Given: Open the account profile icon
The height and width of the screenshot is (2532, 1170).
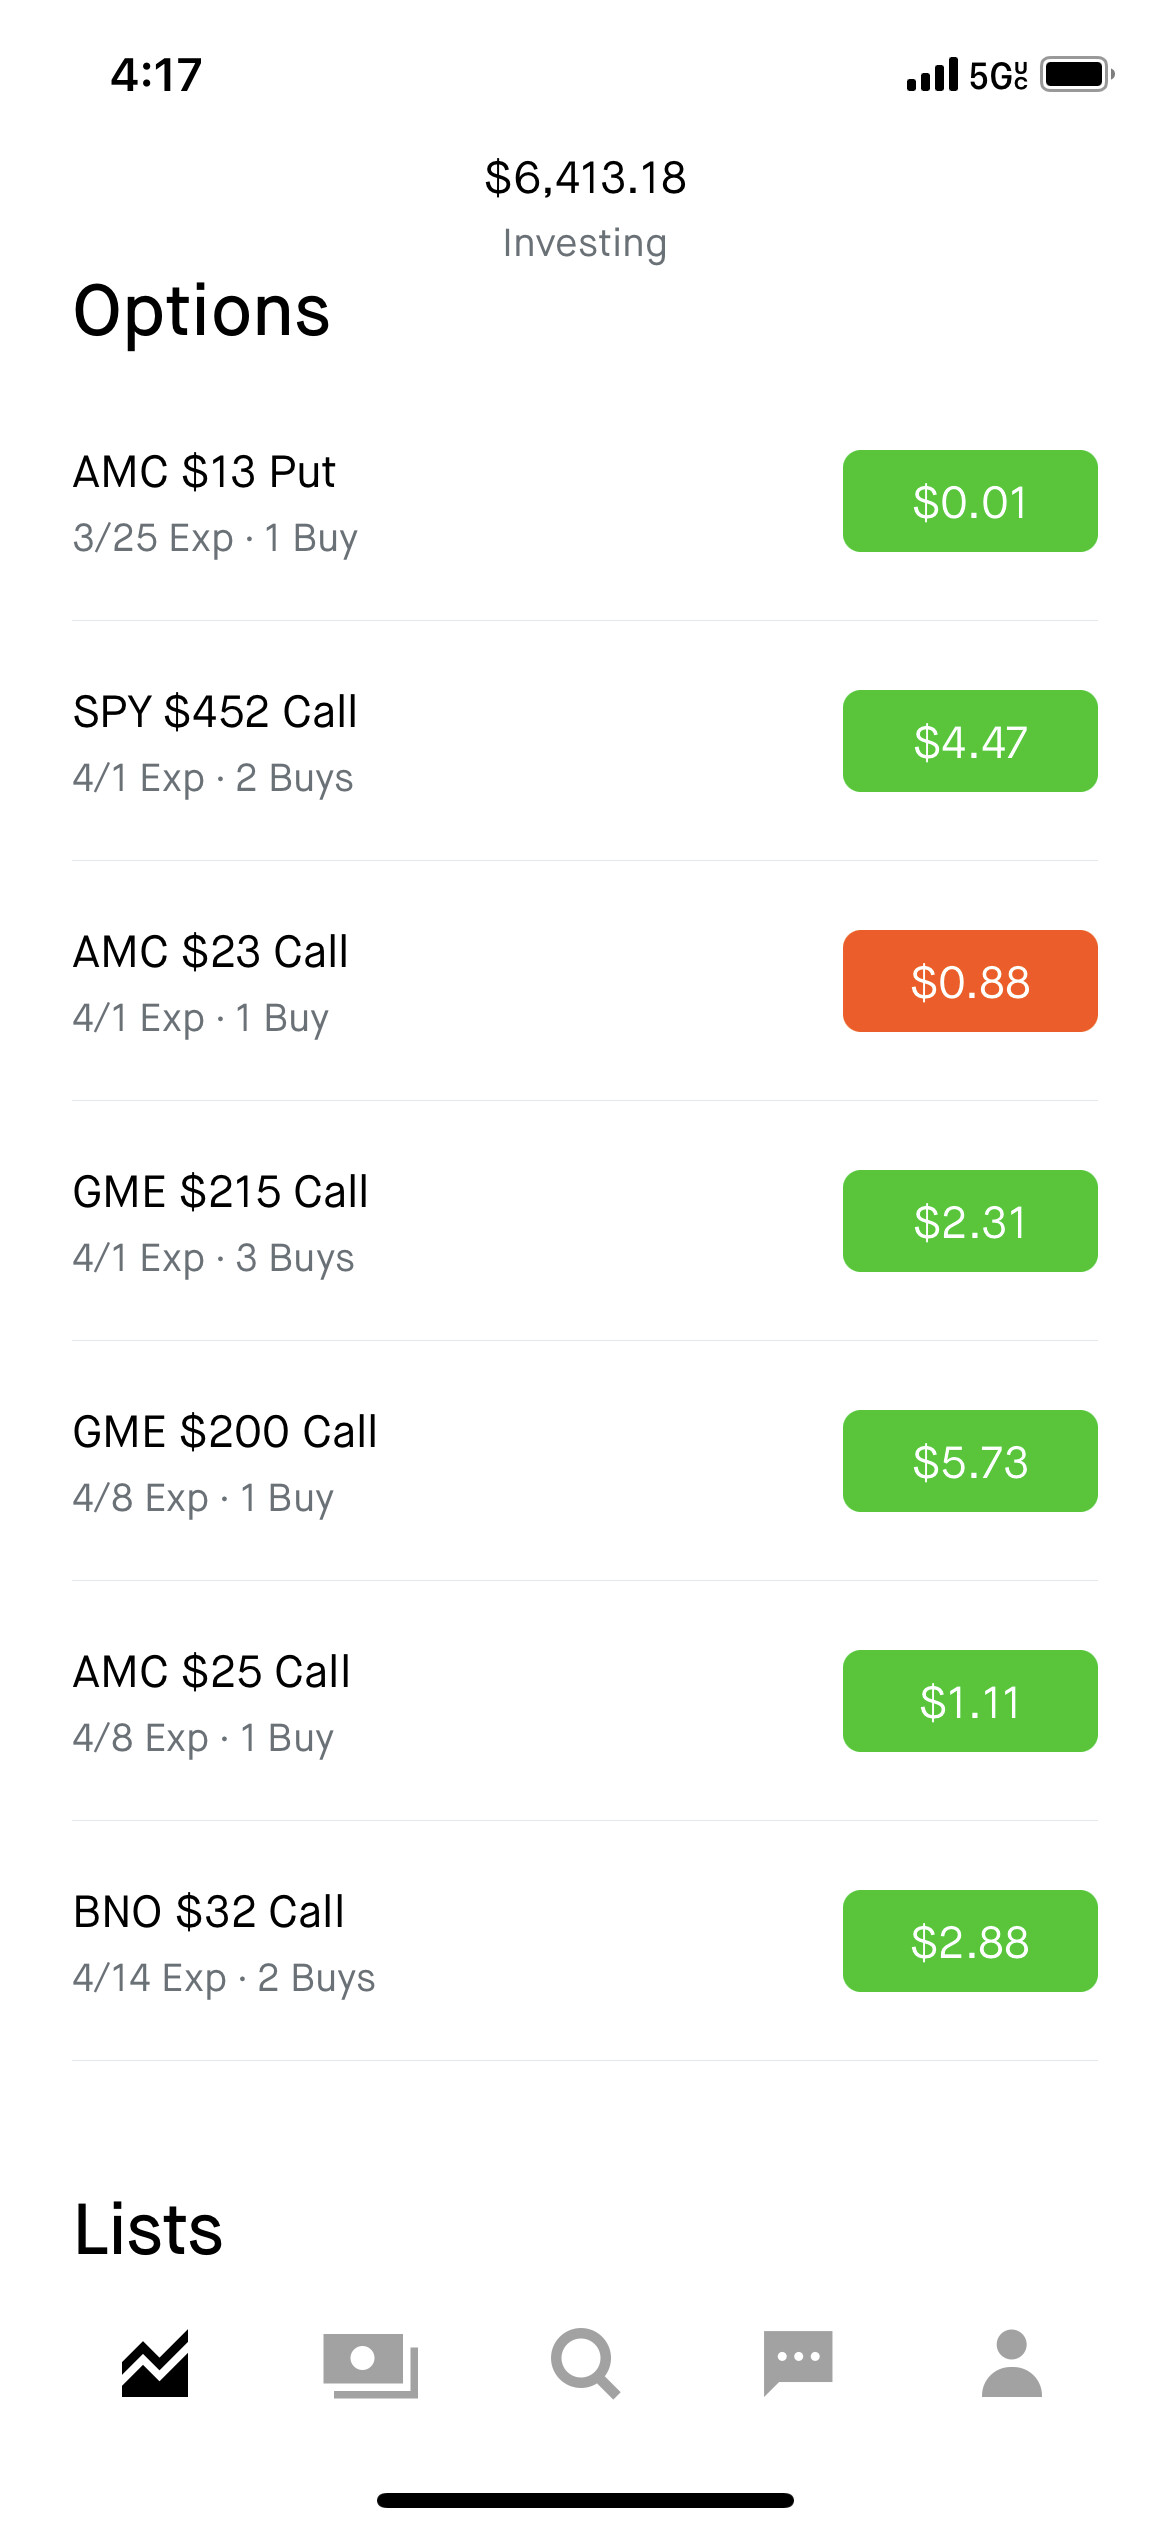Looking at the screenshot, I should point(1012,2364).
